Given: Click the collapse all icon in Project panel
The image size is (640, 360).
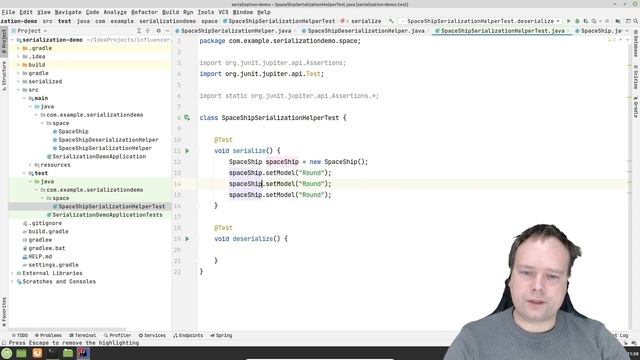Looking at the screenshot, I should coord(148,31).
